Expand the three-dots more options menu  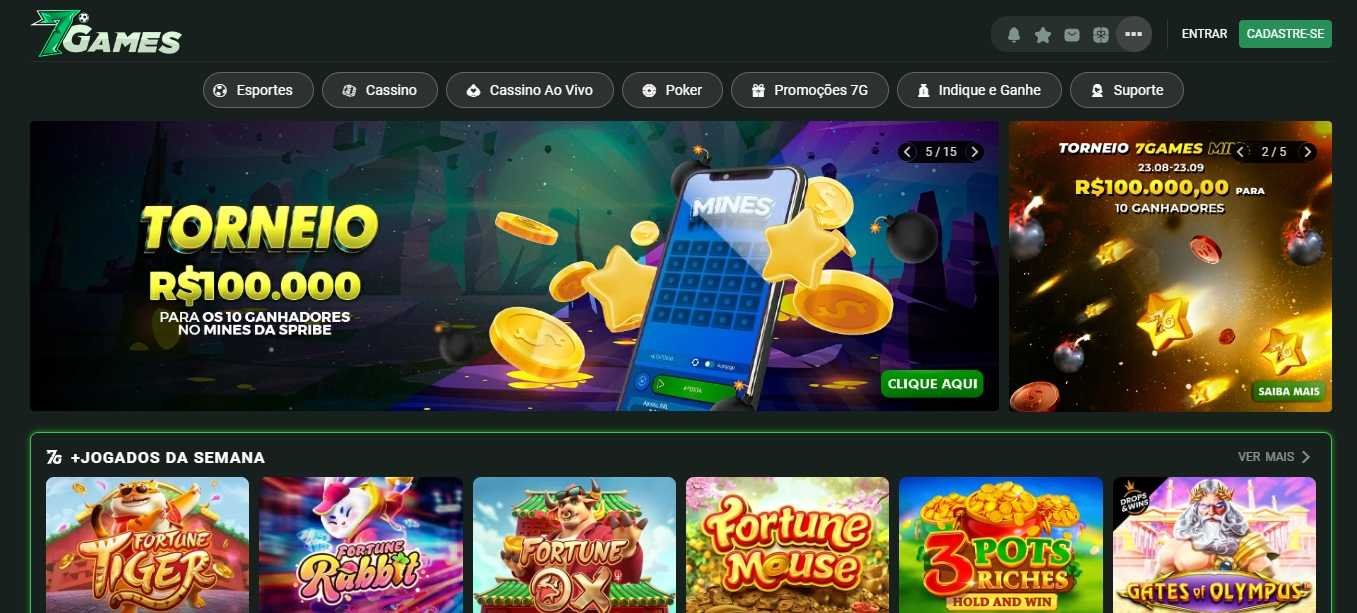point(1133,34)
